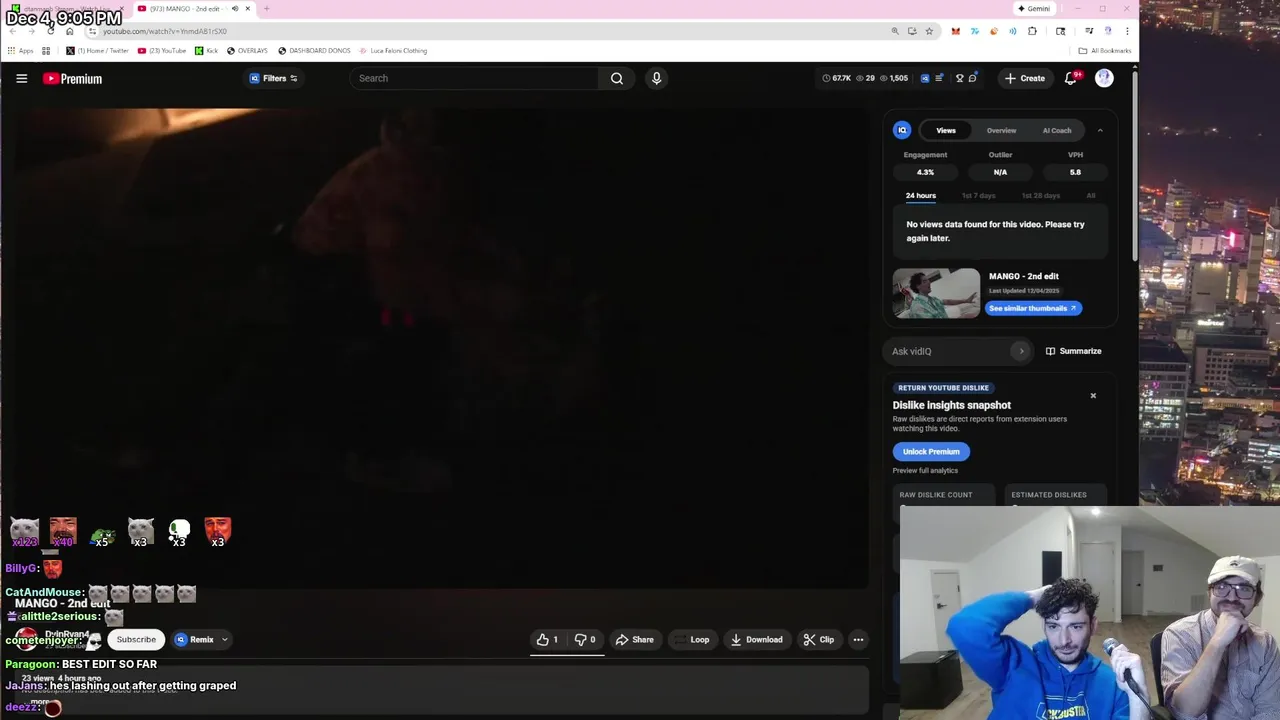The width and height of the screenshot is (1280, 720).
Task: Open the notifications bell
Action: click(x=1070, y=78)
